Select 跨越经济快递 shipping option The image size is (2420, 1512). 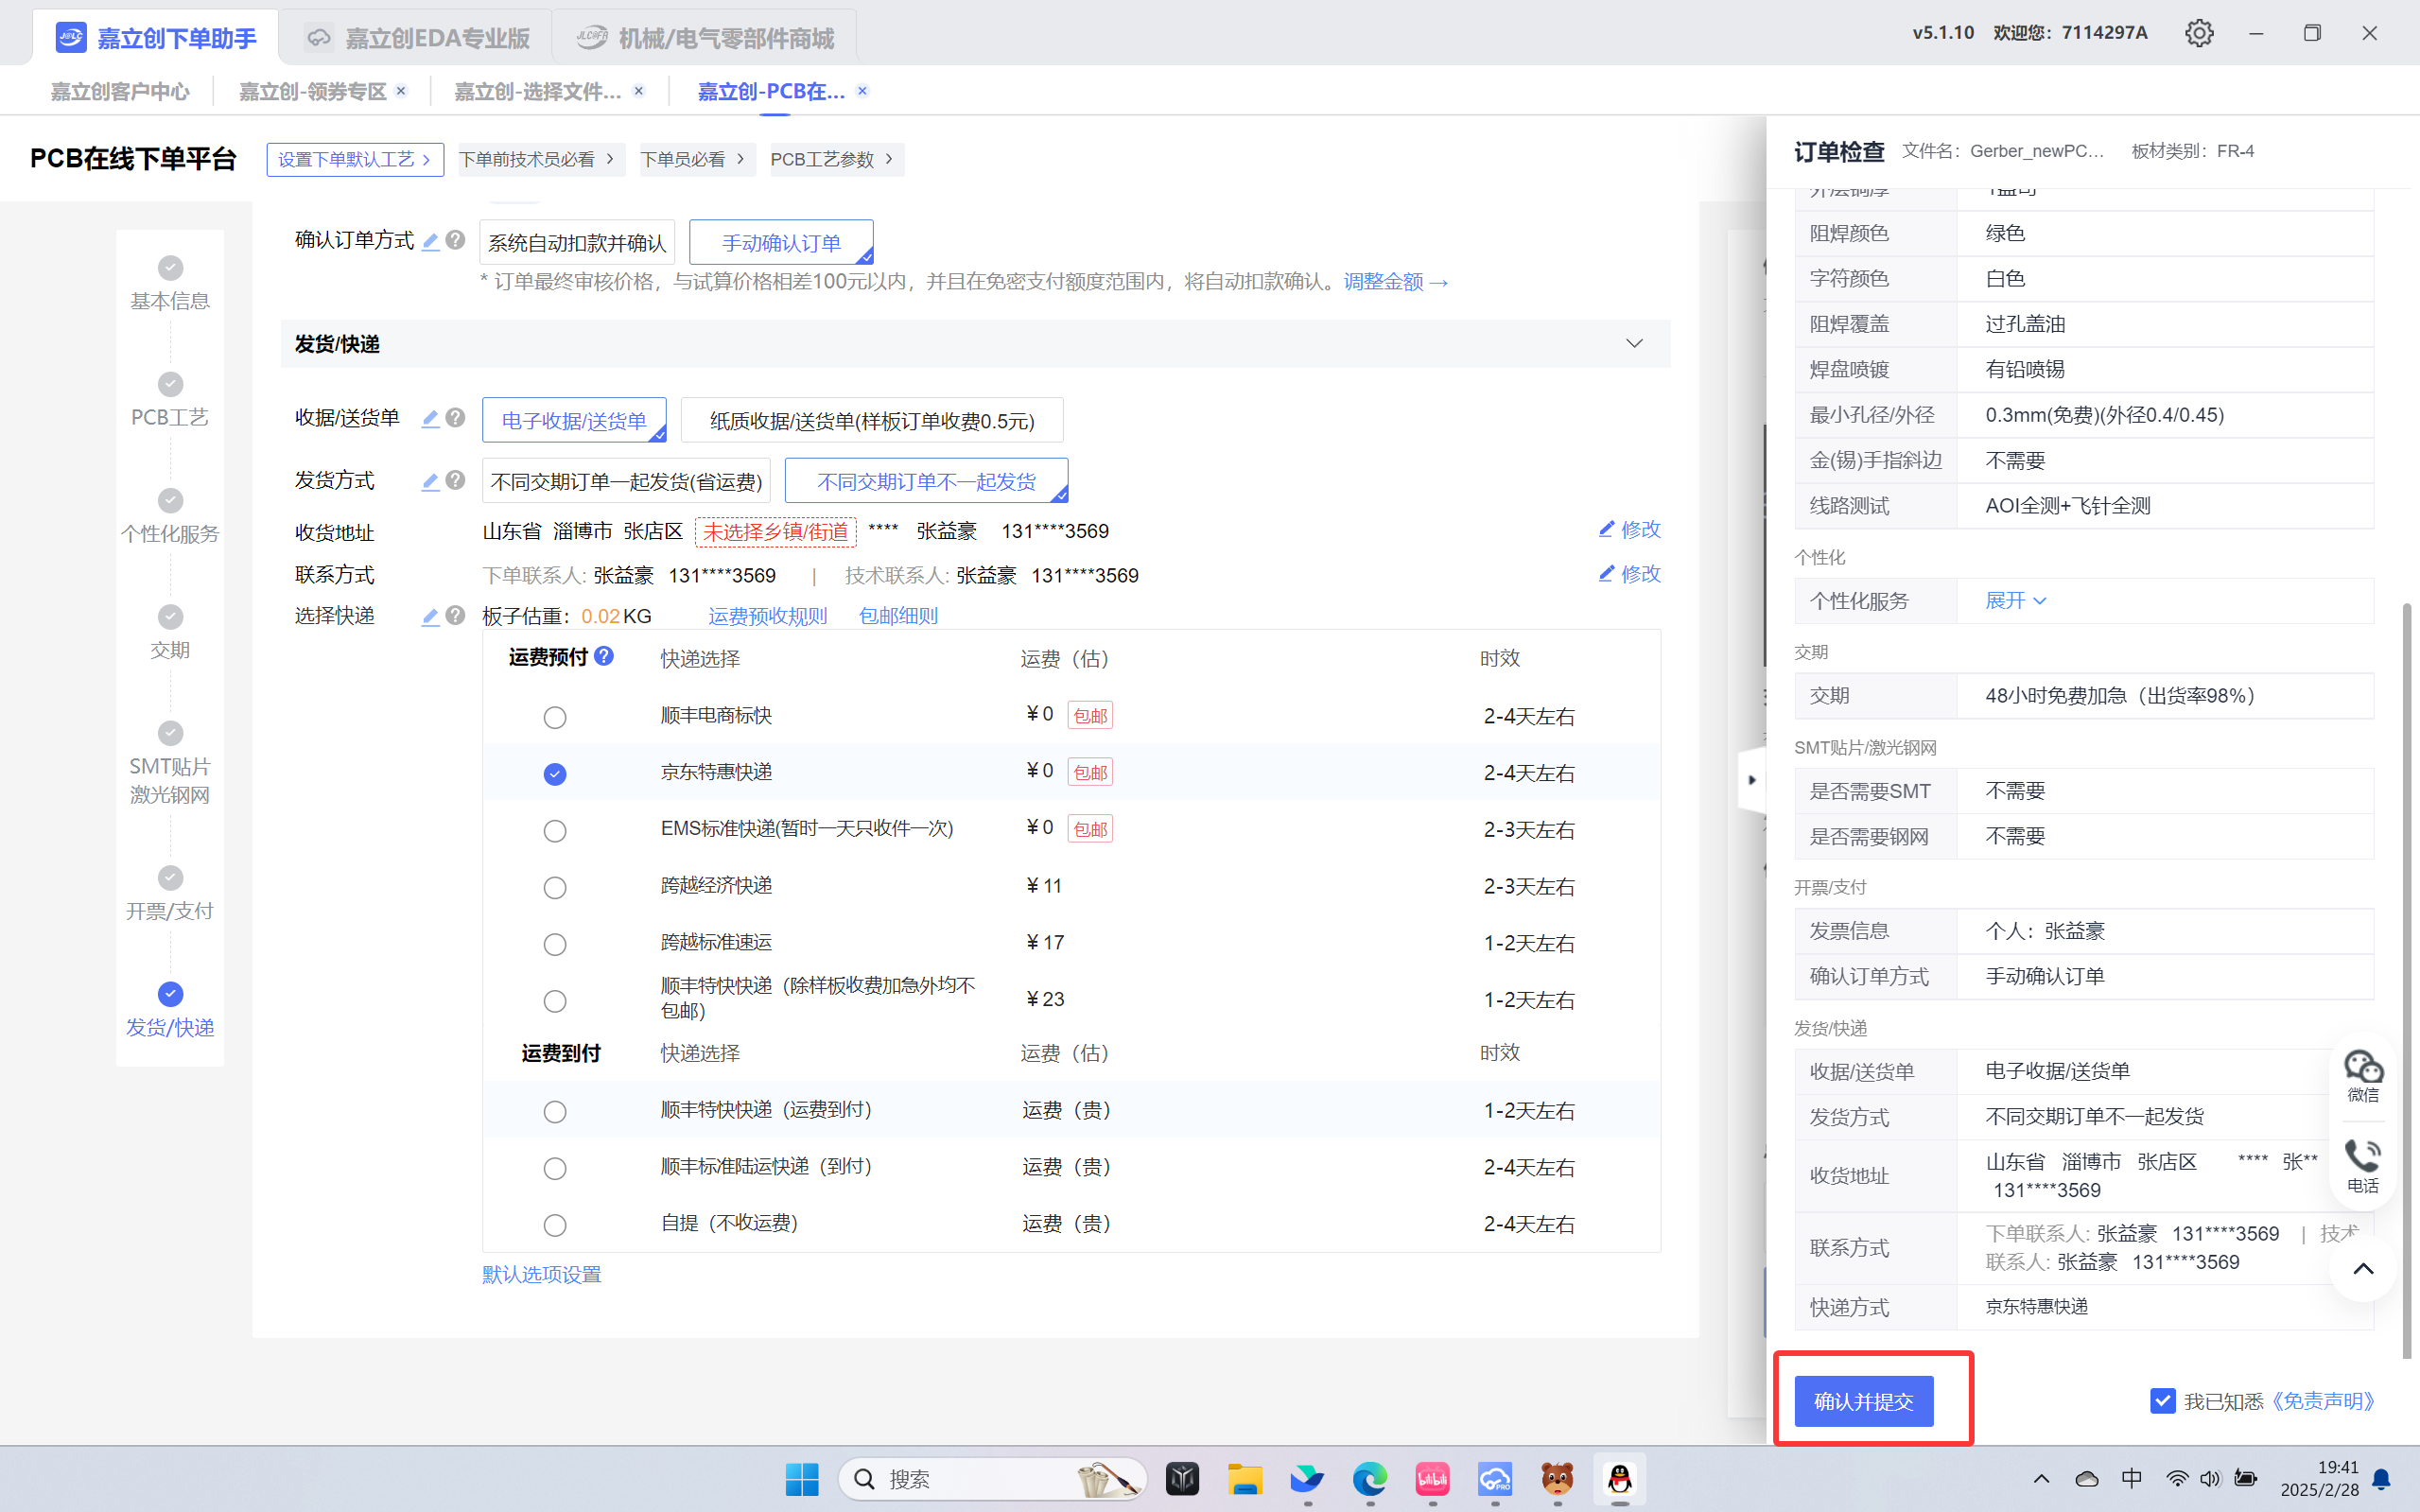tap(555, 887)
